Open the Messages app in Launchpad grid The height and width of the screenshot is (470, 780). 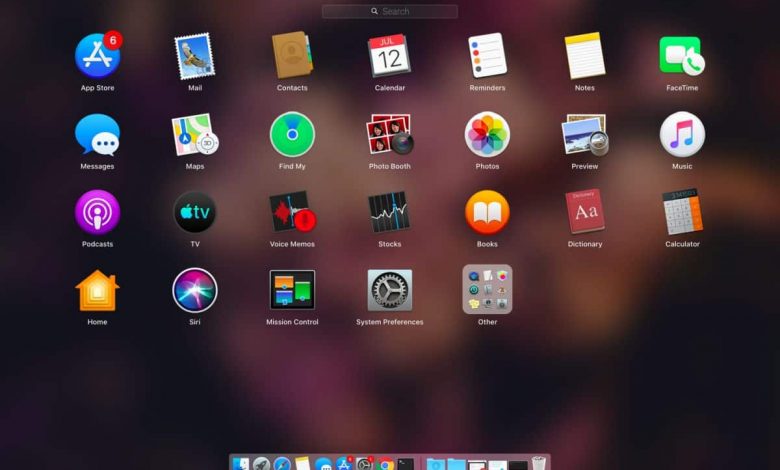pos(98,134)
